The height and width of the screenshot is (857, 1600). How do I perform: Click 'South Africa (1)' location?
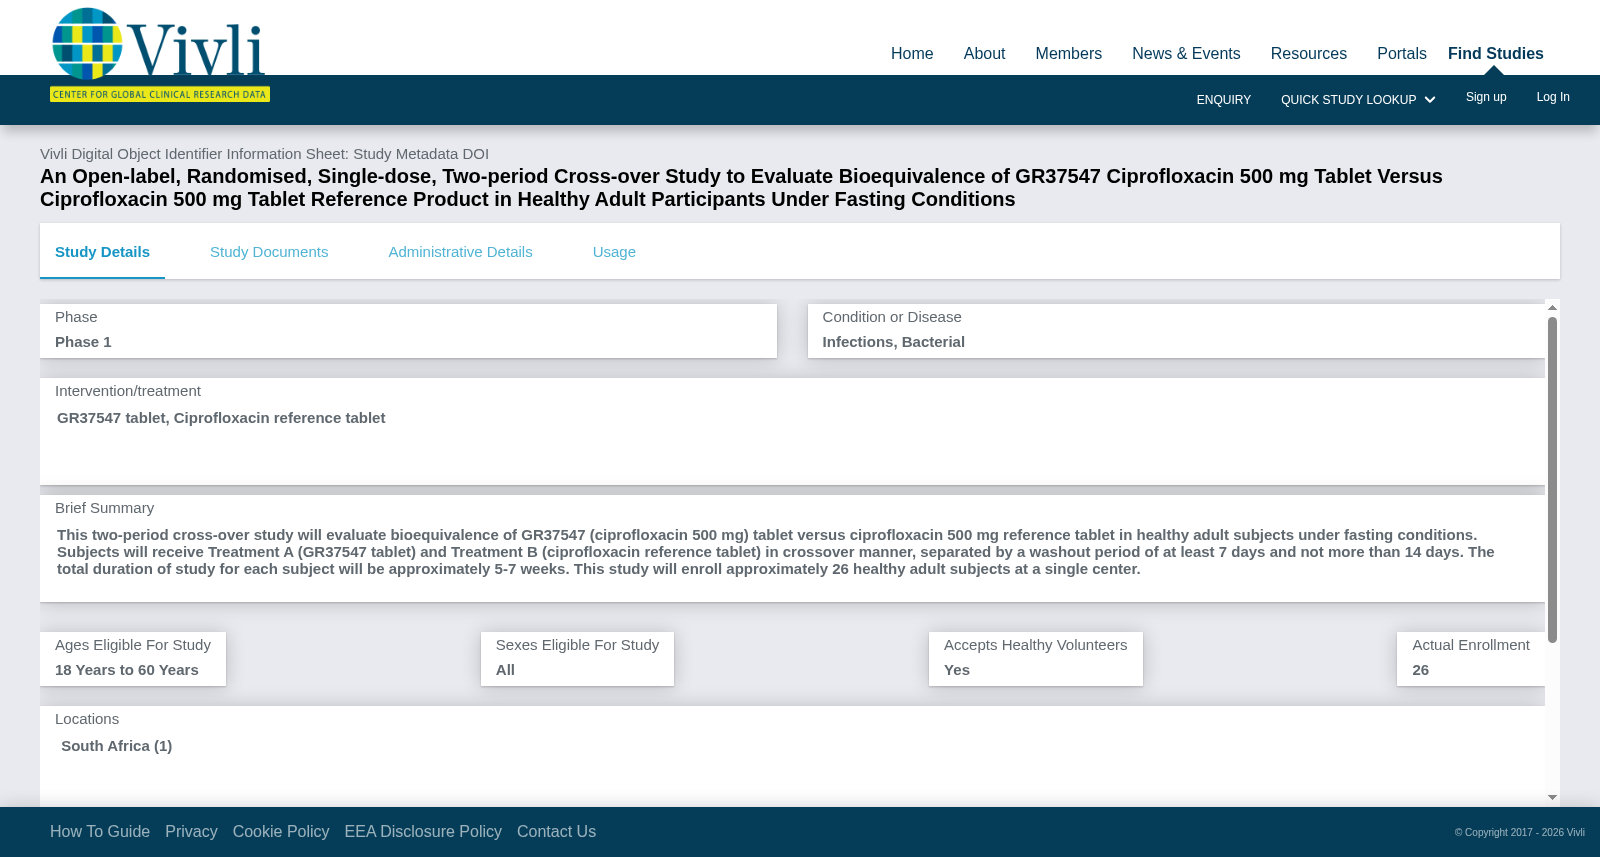click(x=116, y=746)
